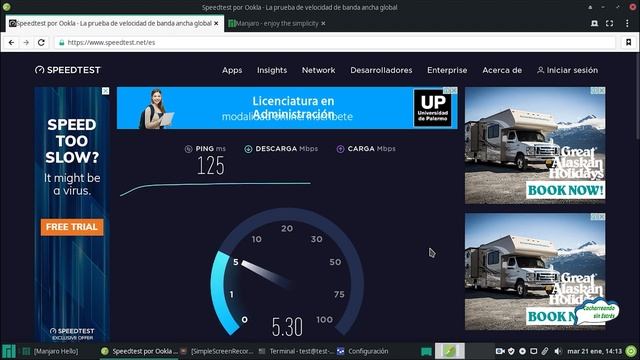Switch to SimpleScreenRecorder in taskbar
This screenshot has height=360, width=640.
[x=218, y=351]
